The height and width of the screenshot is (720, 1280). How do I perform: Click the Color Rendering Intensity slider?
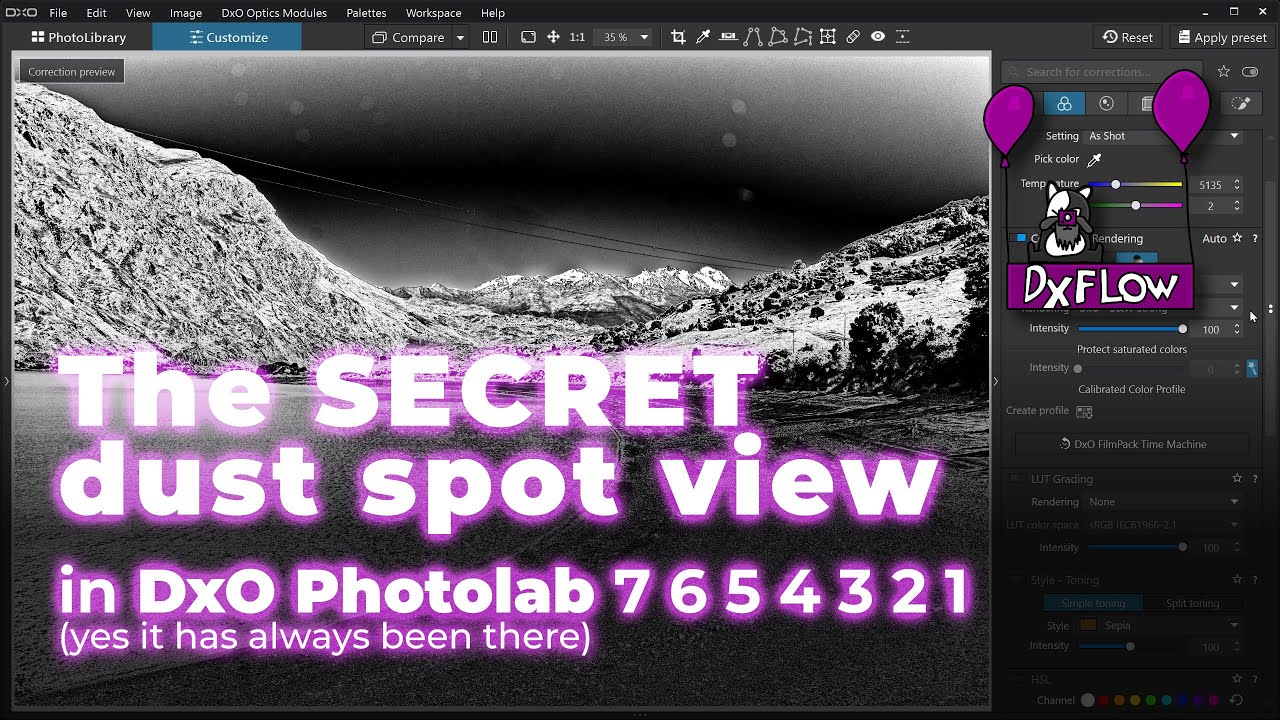coord(1131,329)
